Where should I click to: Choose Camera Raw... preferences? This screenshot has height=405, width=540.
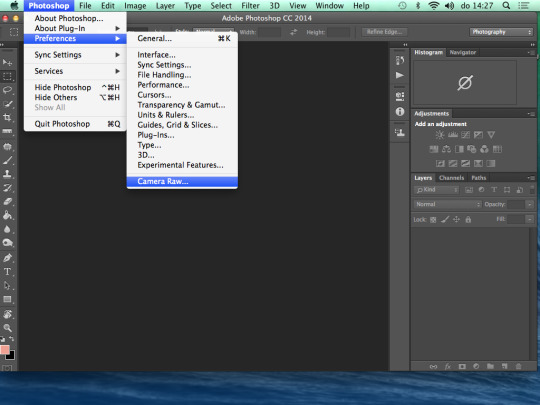tap(182, 181)
